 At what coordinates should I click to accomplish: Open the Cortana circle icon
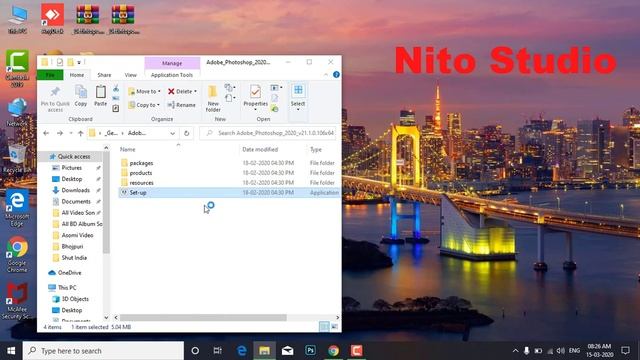[x=195, y=351]
